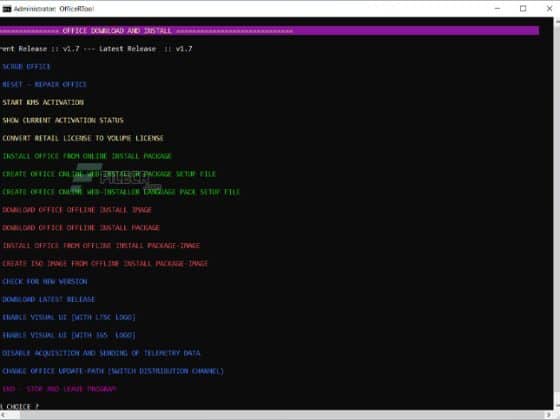Click "DOWNLOAD OFFICE OFFLINE INSTALL IMAGE"
This screenshot has width=560, height=420.
77,210
